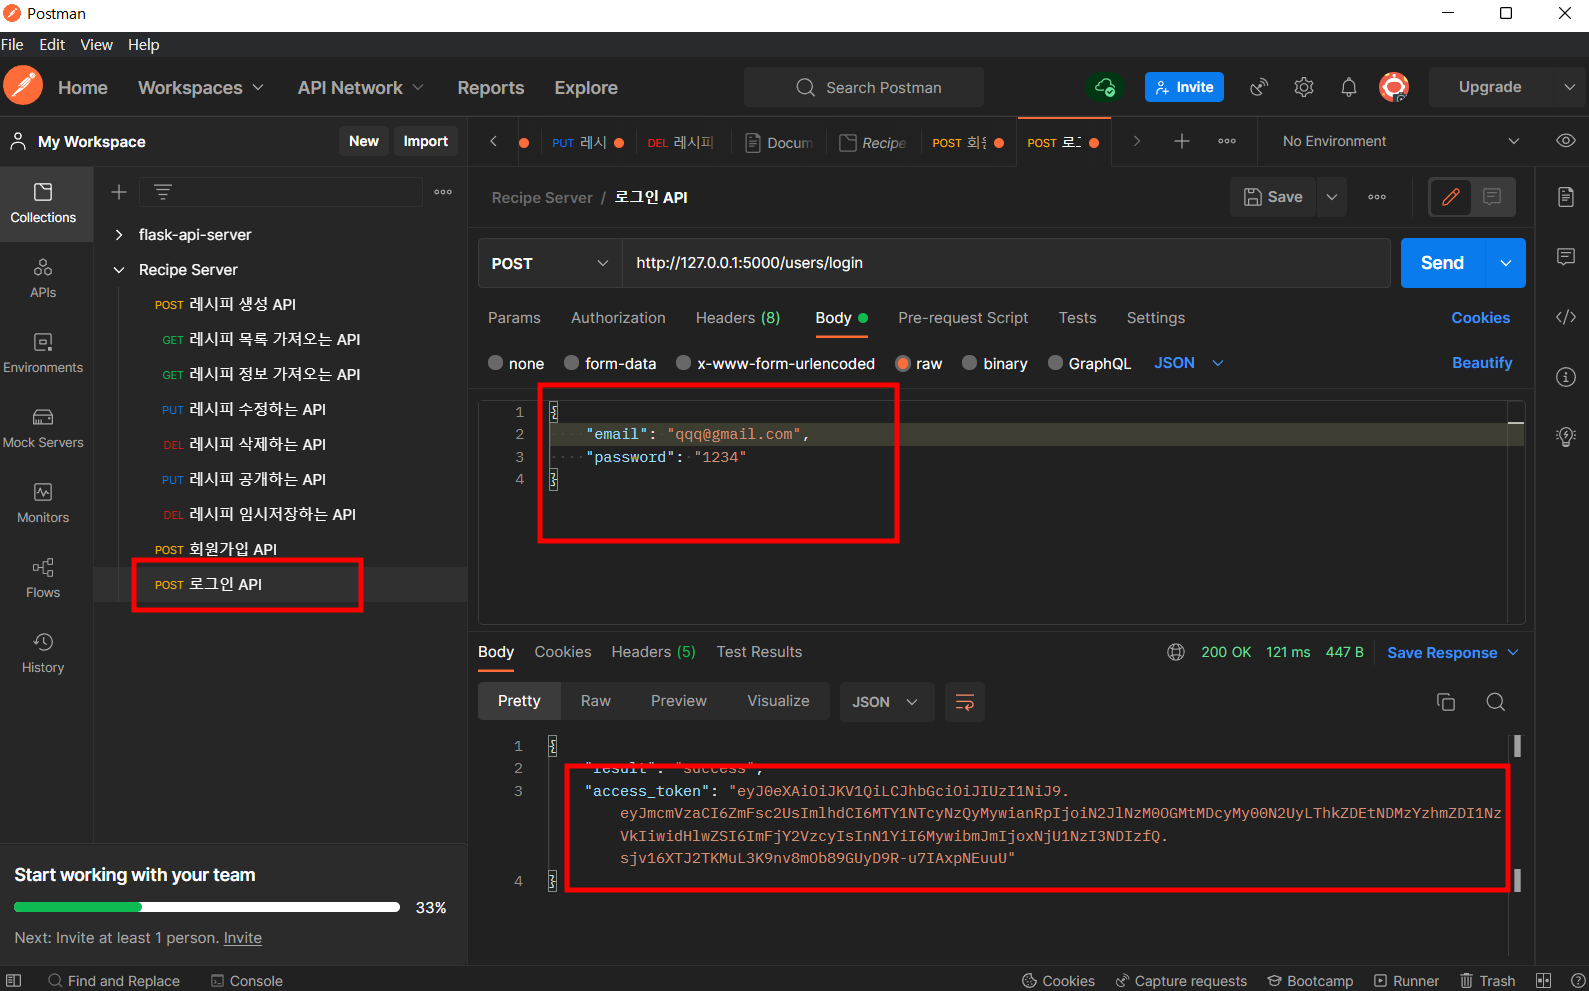Click the Send button
The height and width of the screenshot is (991, 1589).
click(x=1443, y=263)
